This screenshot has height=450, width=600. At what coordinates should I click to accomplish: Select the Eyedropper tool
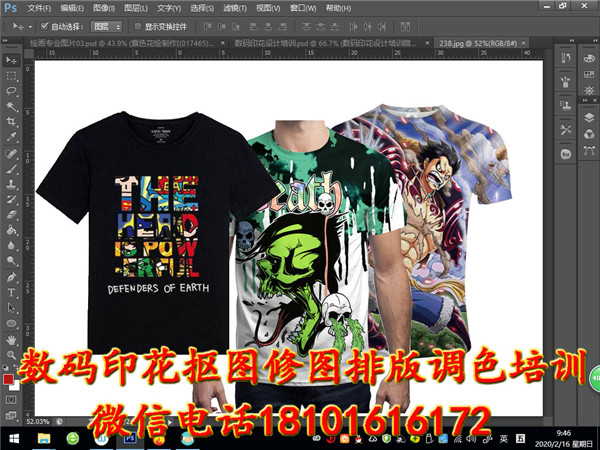click(x=11, y=137)
